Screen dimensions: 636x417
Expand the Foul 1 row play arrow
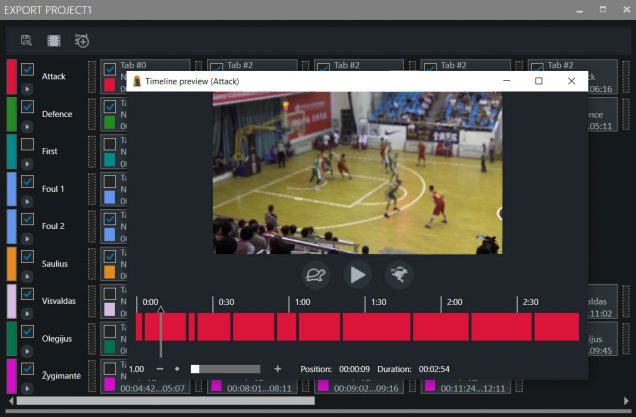coord(27,201)
